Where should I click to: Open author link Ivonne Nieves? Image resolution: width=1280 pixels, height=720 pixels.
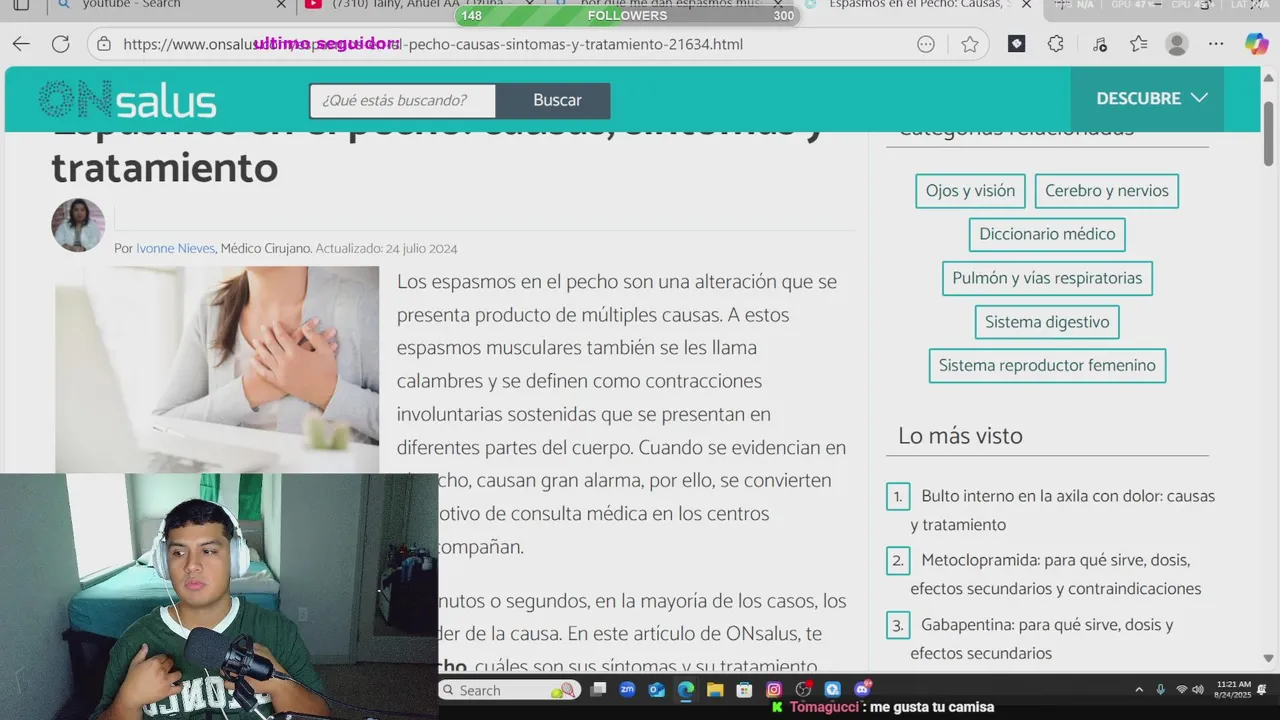(175, 248)
